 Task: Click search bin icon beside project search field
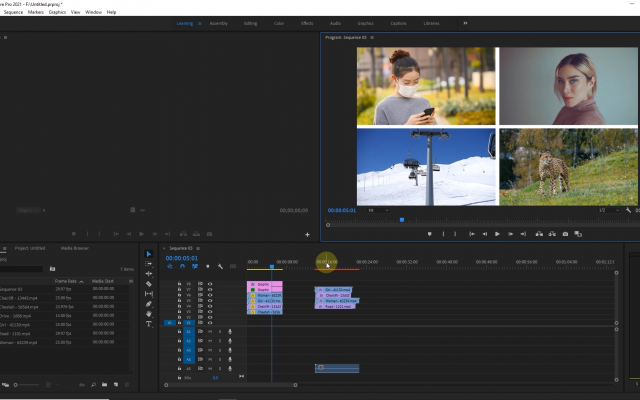52,269
